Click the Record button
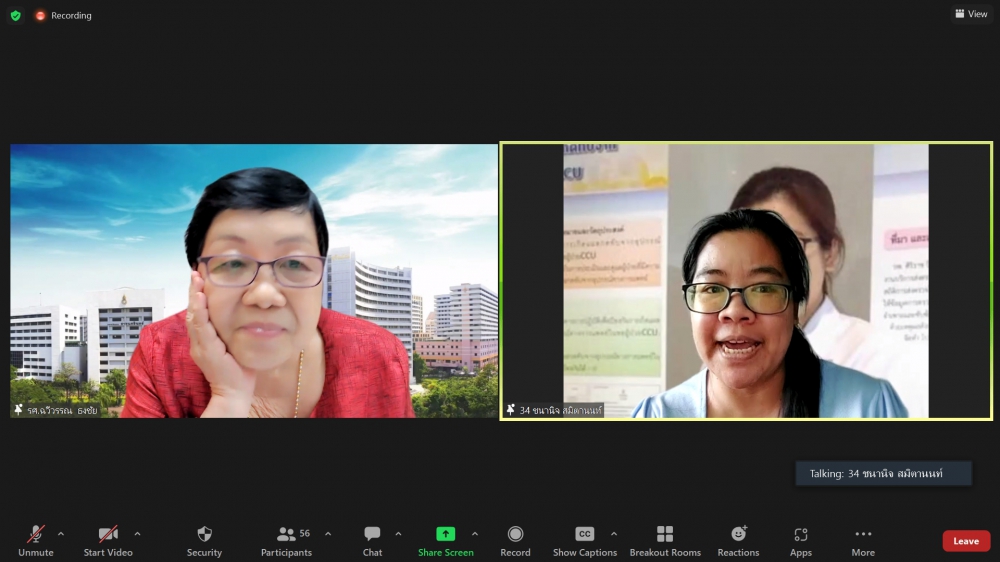 point(515,541)
